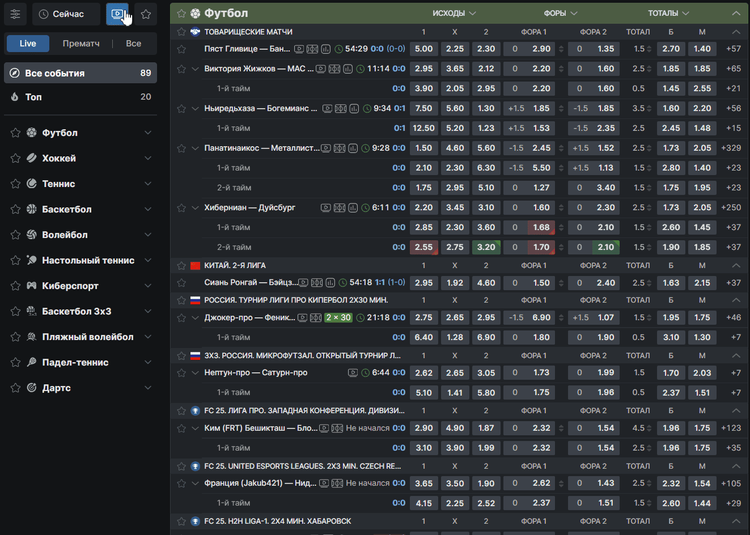
Task: Select the green-highlighted 3.20 odds in Хиберниан 2-й тайм
Action: point(486,247)
